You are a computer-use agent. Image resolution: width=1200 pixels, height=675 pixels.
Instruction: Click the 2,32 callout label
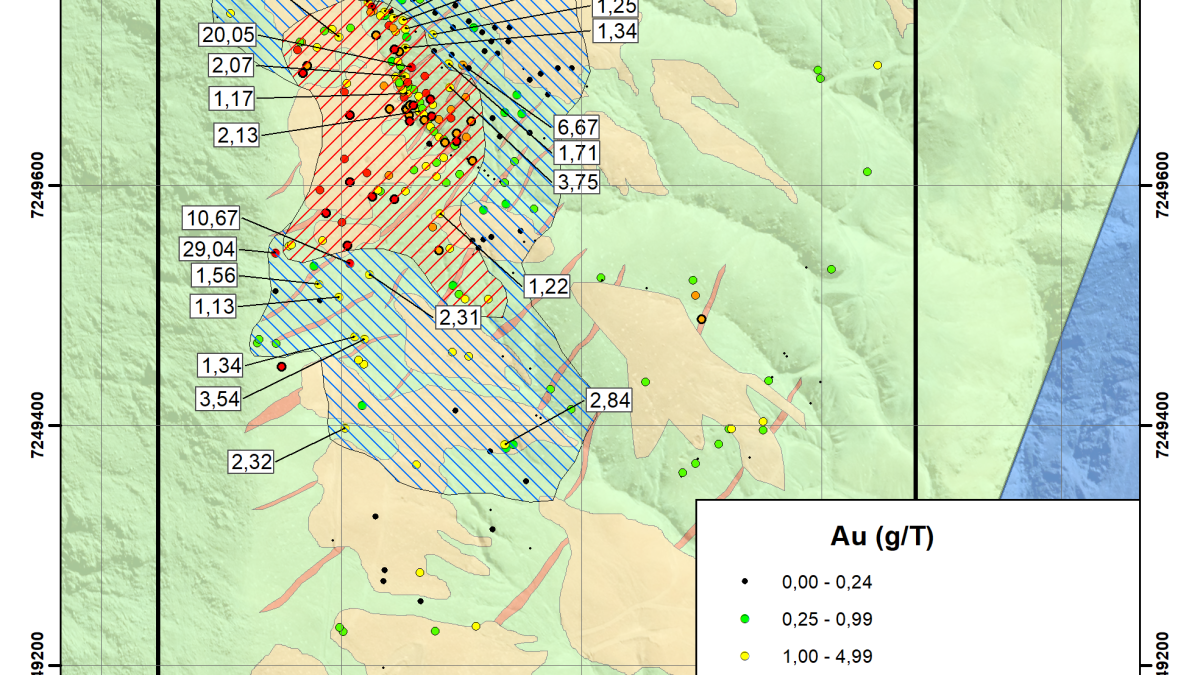(251, 462)
